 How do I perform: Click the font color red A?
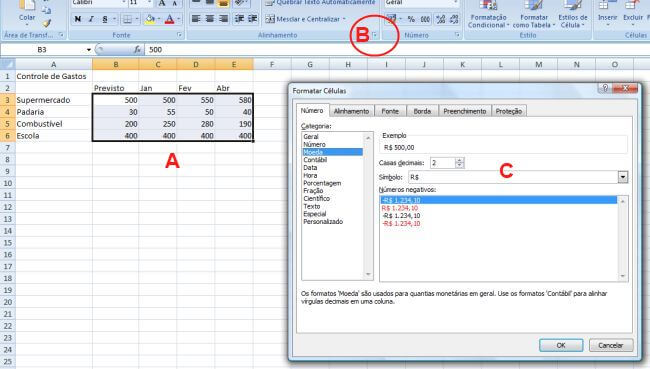[169, 19]
